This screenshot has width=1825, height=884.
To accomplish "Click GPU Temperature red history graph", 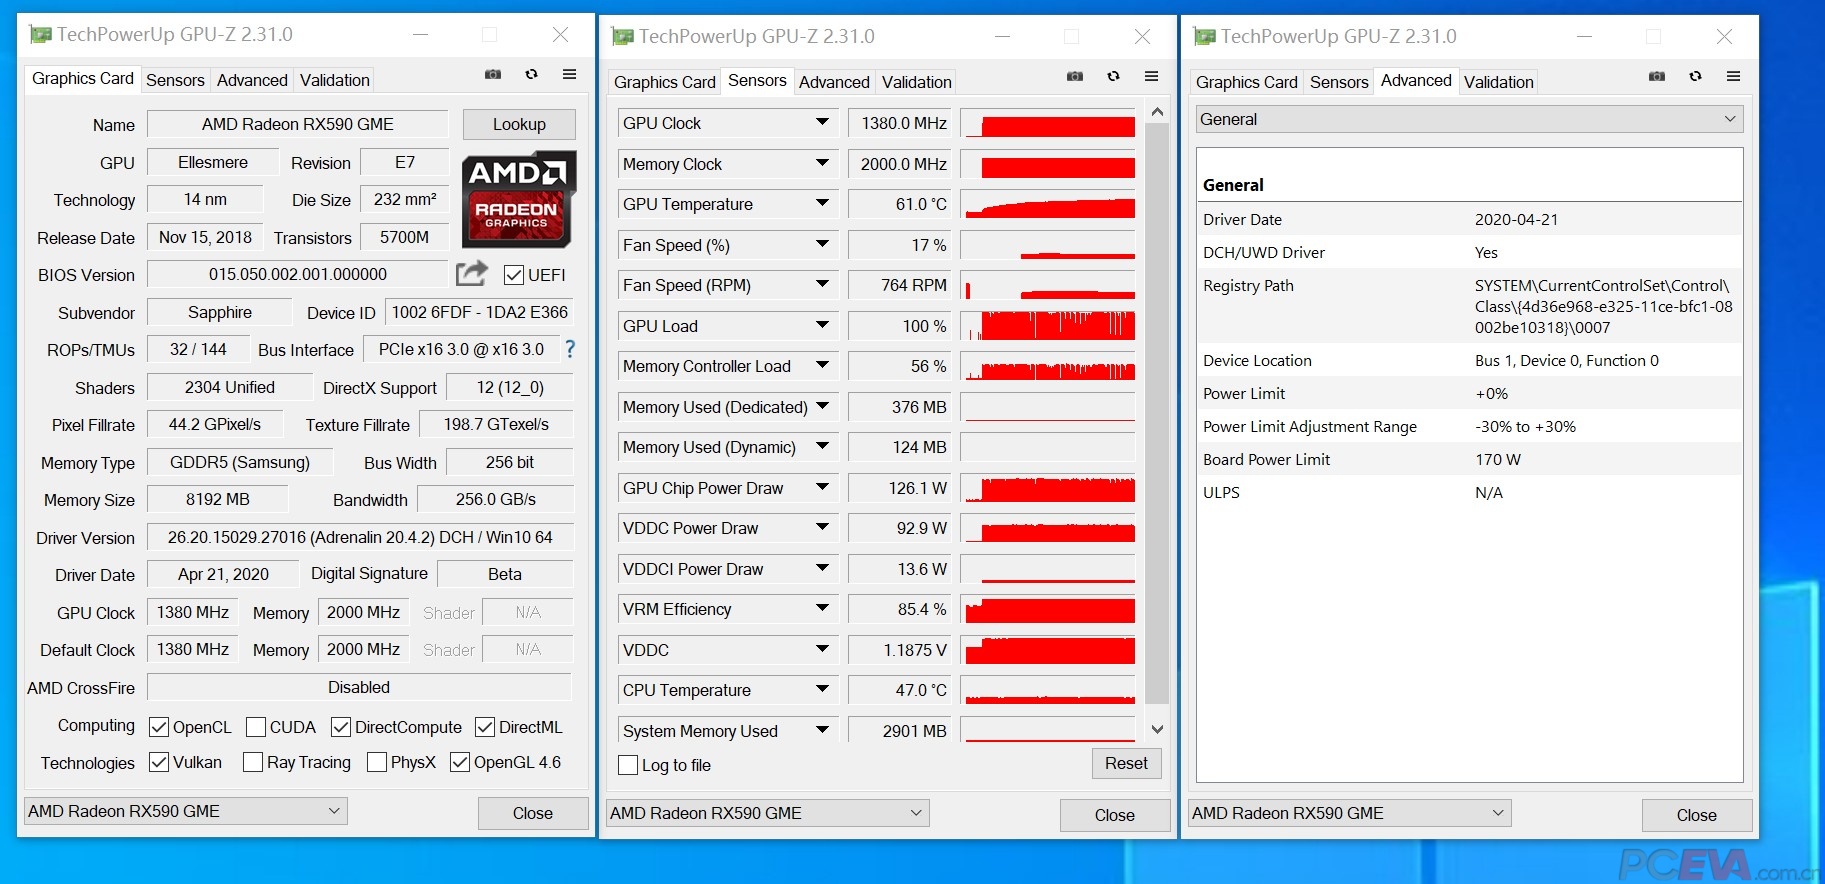I will click(1048, 204).
